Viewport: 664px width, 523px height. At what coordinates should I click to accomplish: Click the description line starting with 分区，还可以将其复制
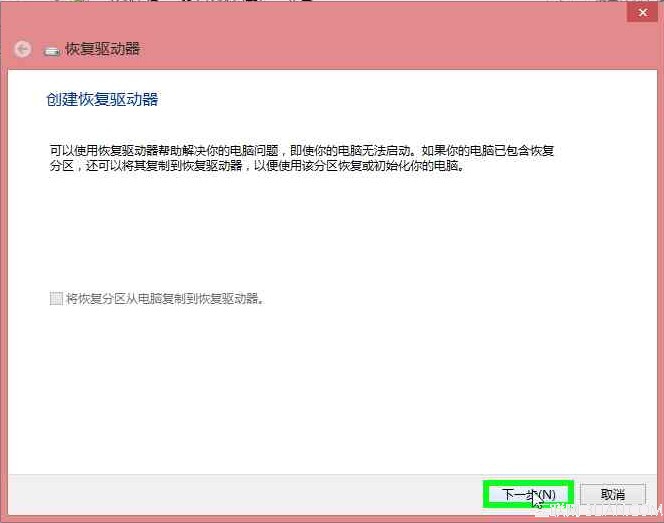coord(257,166)
